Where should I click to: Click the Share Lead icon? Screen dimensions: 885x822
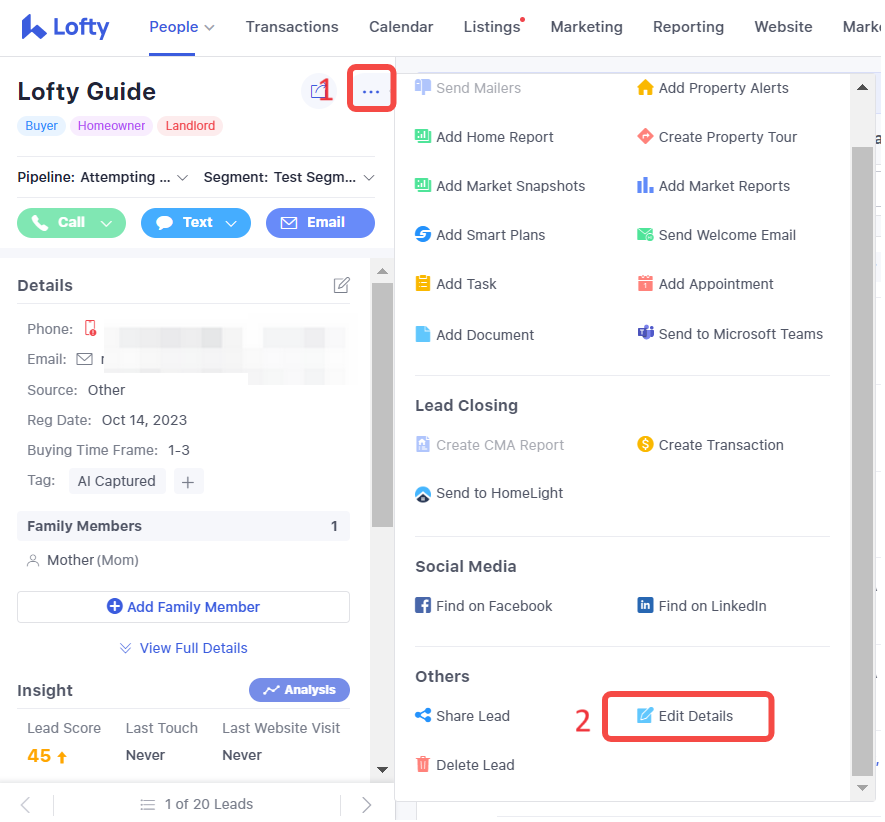pyautogui.click(x=423, y=715)
